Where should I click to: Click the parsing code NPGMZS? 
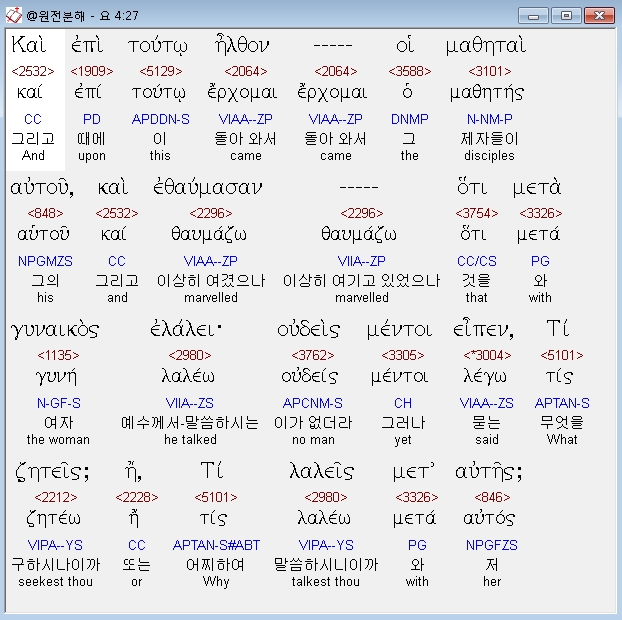[45, 261]
